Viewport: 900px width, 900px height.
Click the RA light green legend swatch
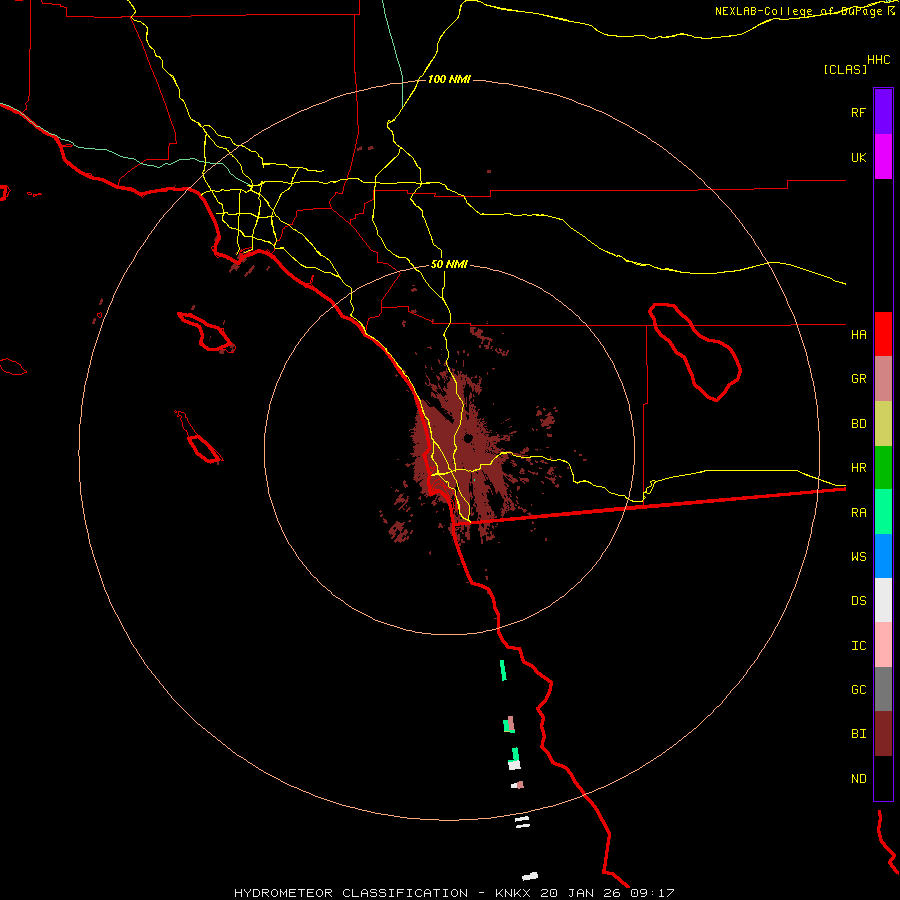[883, 512]
